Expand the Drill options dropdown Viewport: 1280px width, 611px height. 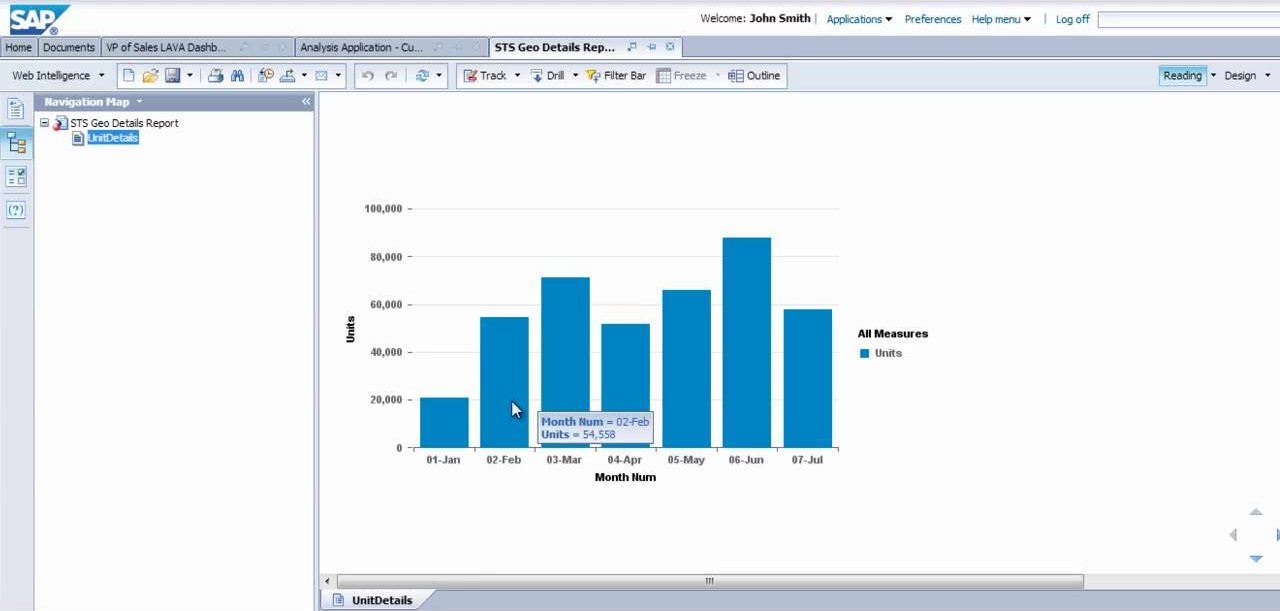pyautogui.click(x=576, y=75)
